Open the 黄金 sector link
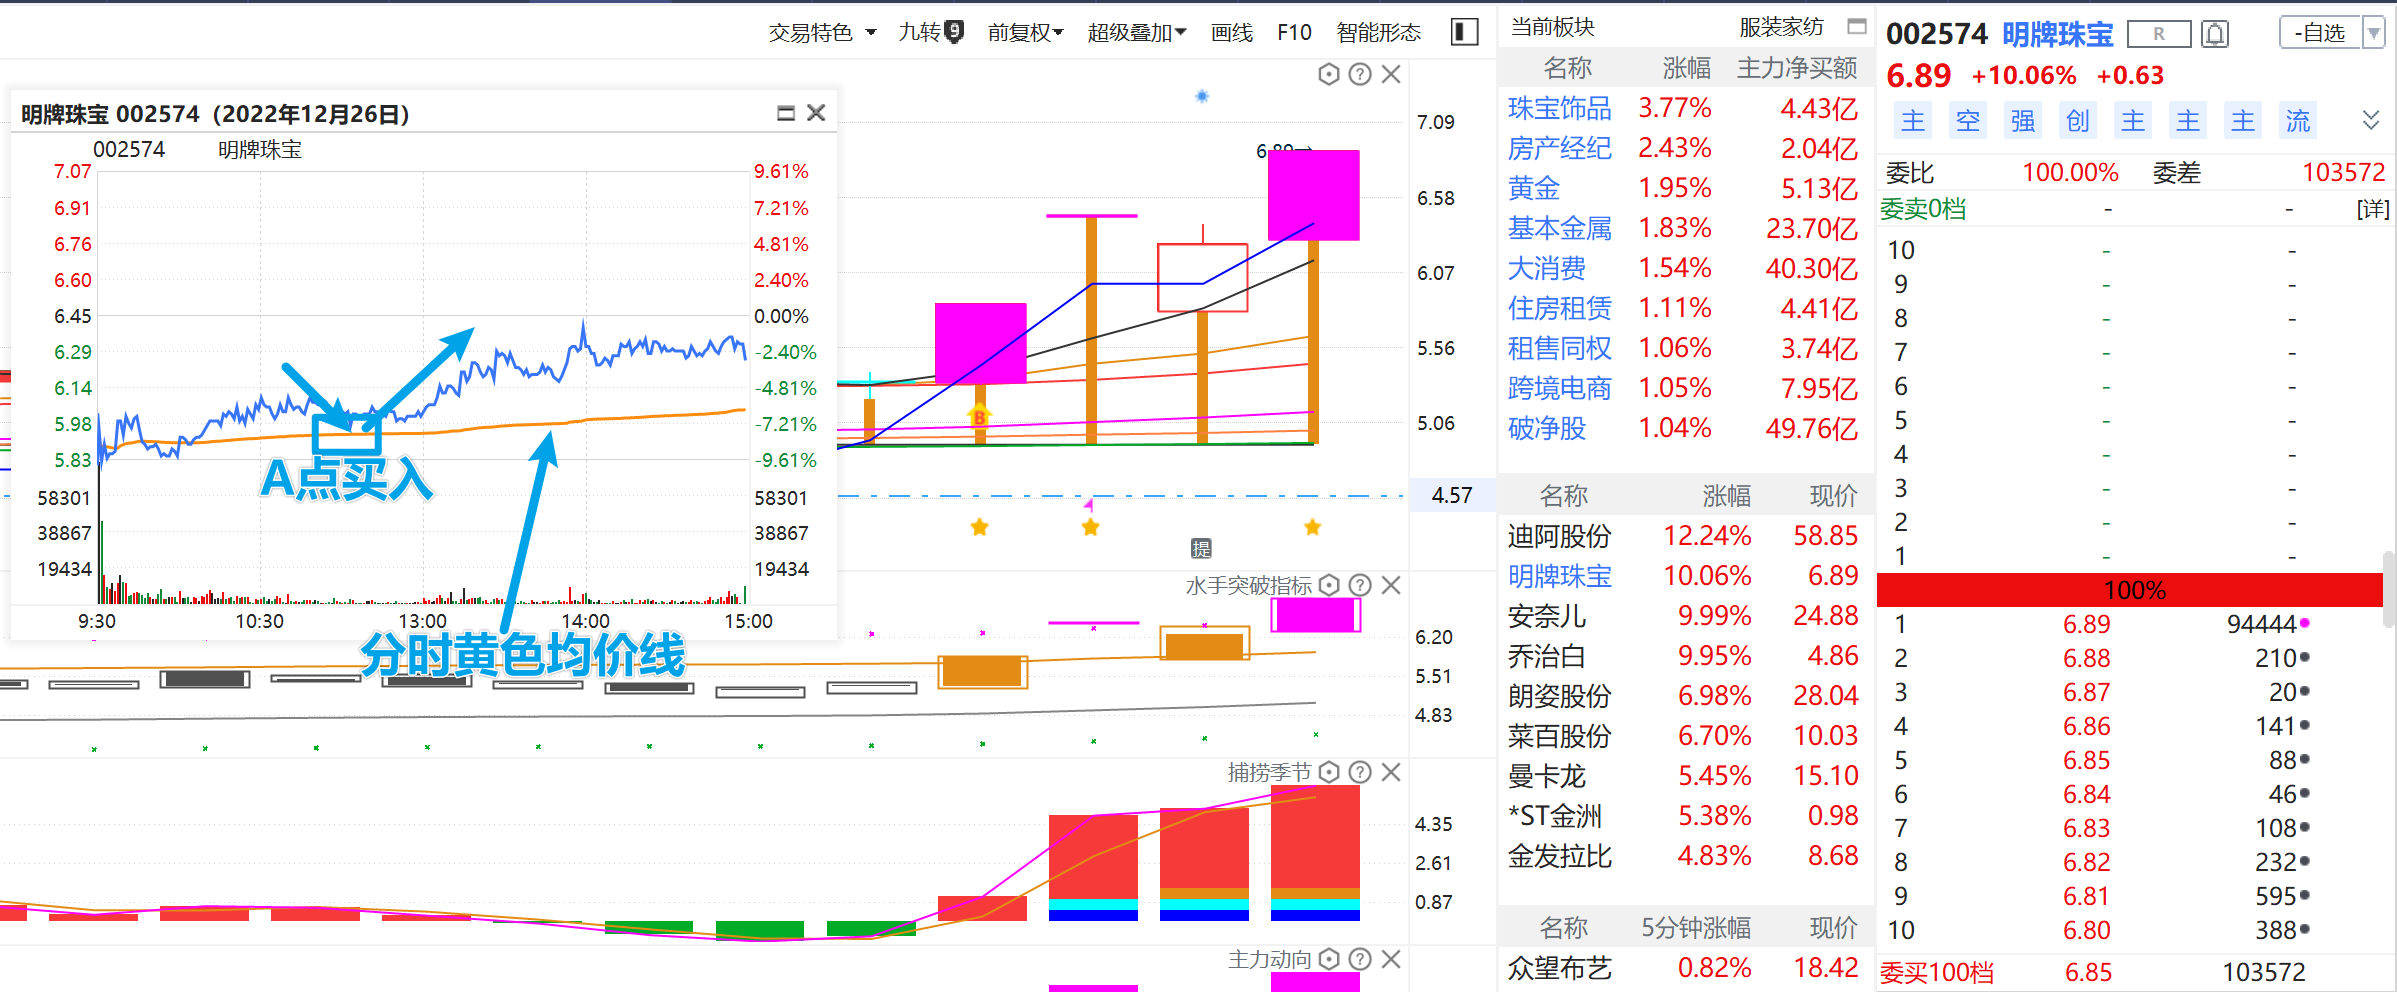 pyautogui.click(x=1534, y=188)
